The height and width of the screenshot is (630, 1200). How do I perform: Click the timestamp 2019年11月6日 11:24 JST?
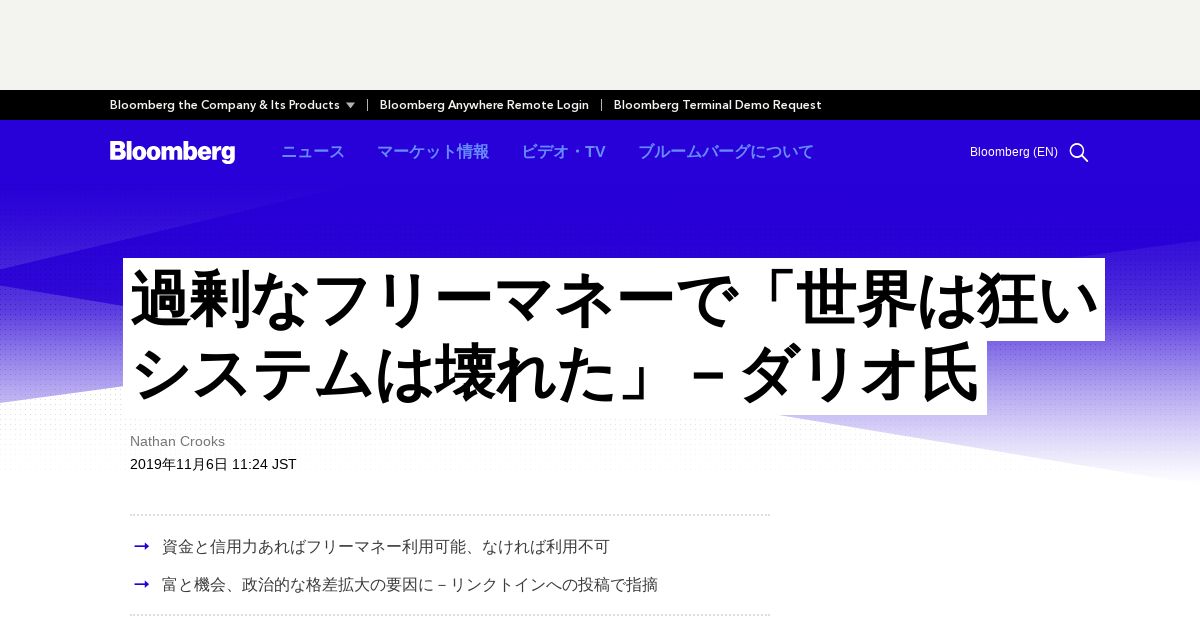(x=213, y=464)
